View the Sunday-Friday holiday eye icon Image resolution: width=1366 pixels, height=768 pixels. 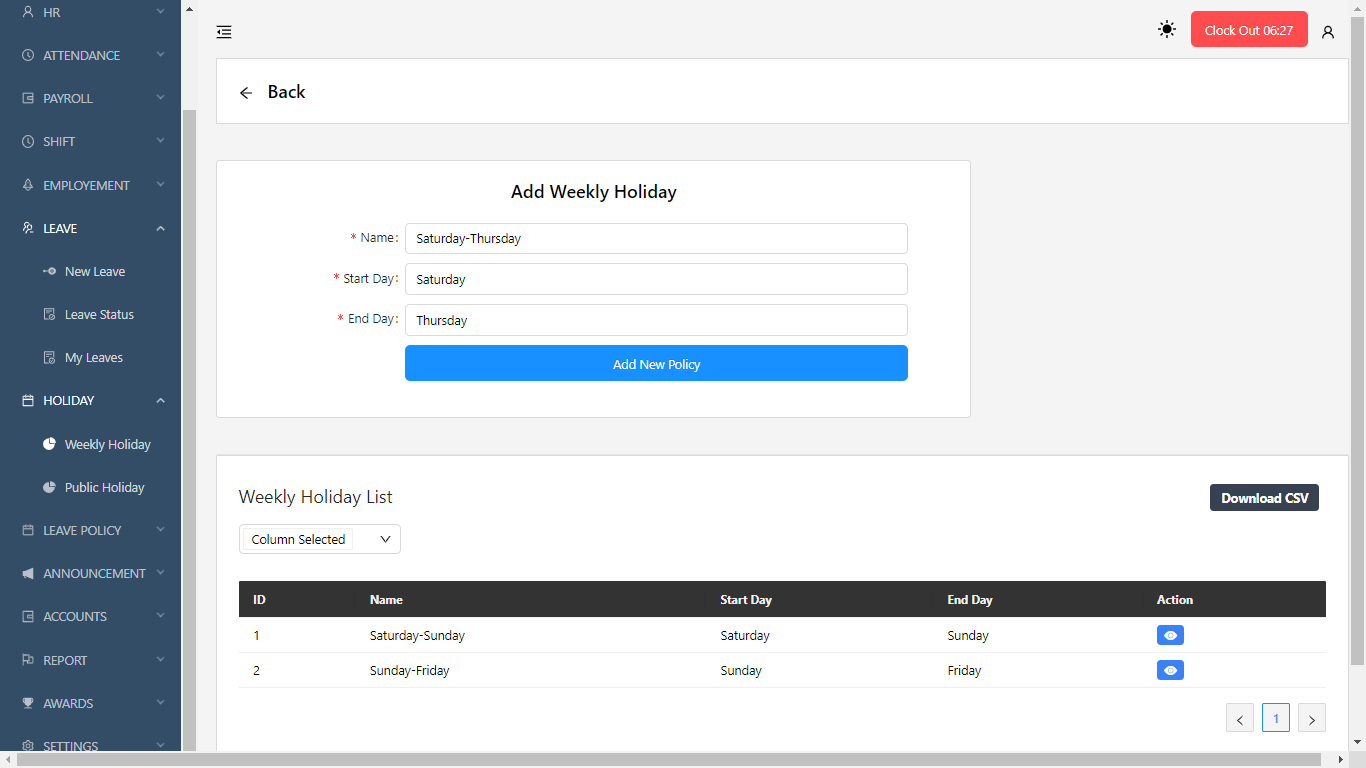point(1170,670)
